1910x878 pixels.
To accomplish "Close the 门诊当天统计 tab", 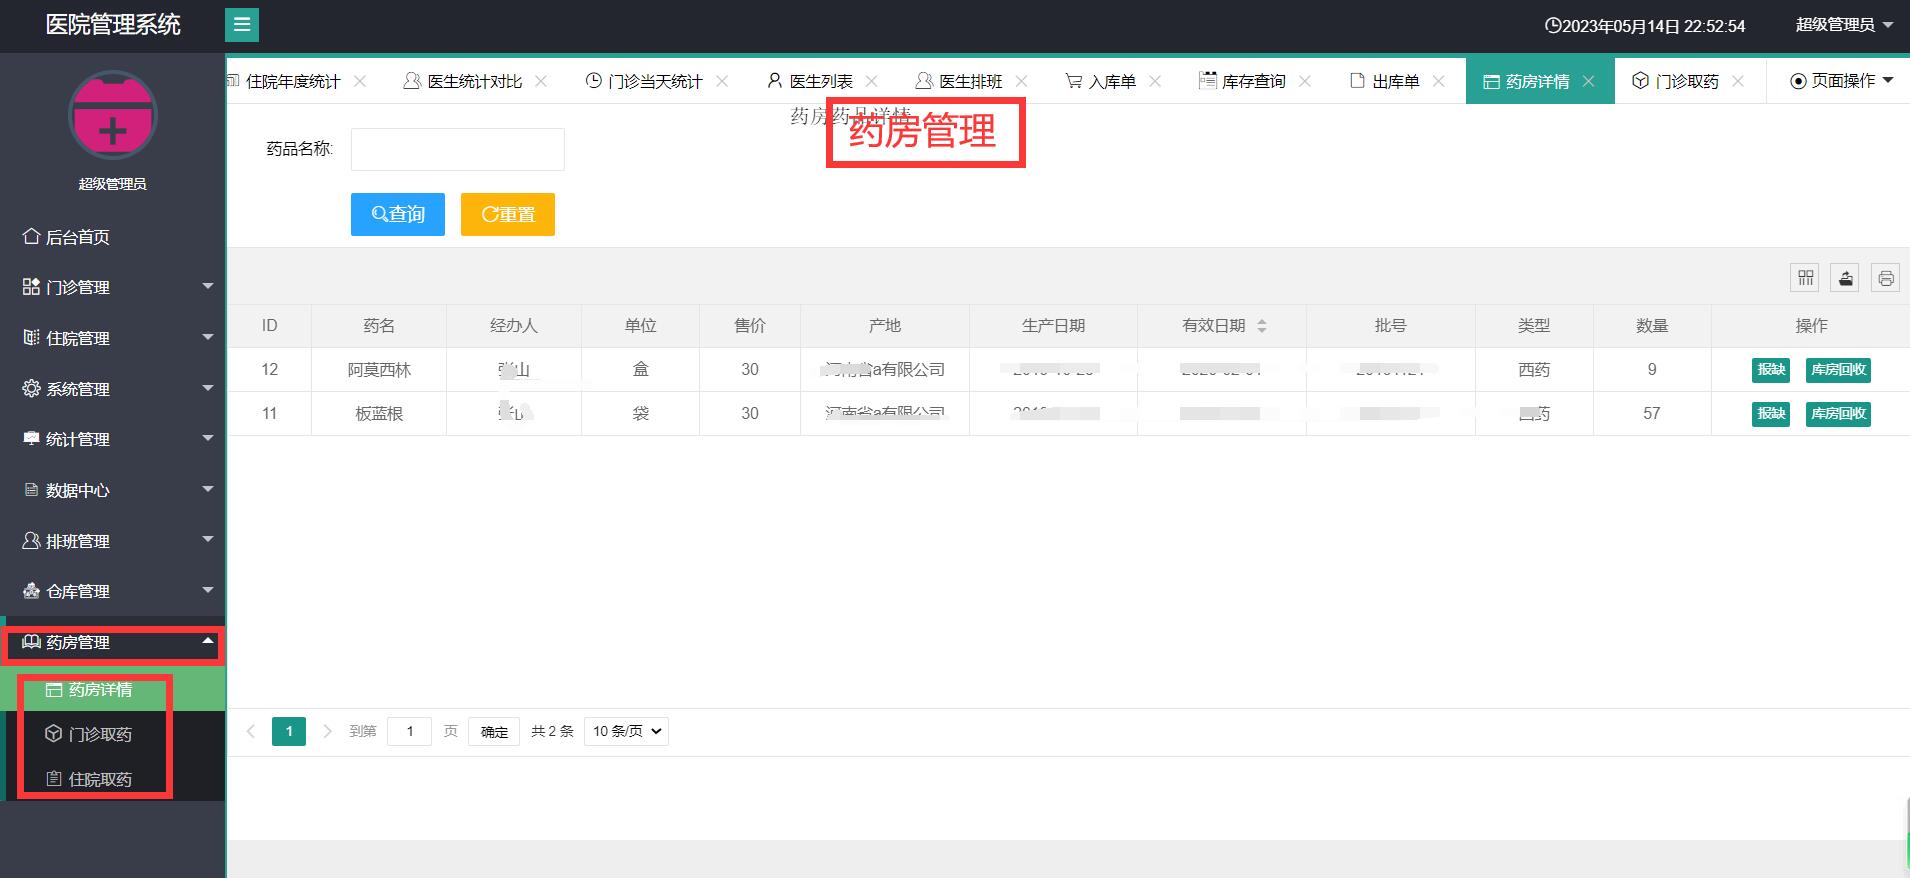I will [722, 81].
